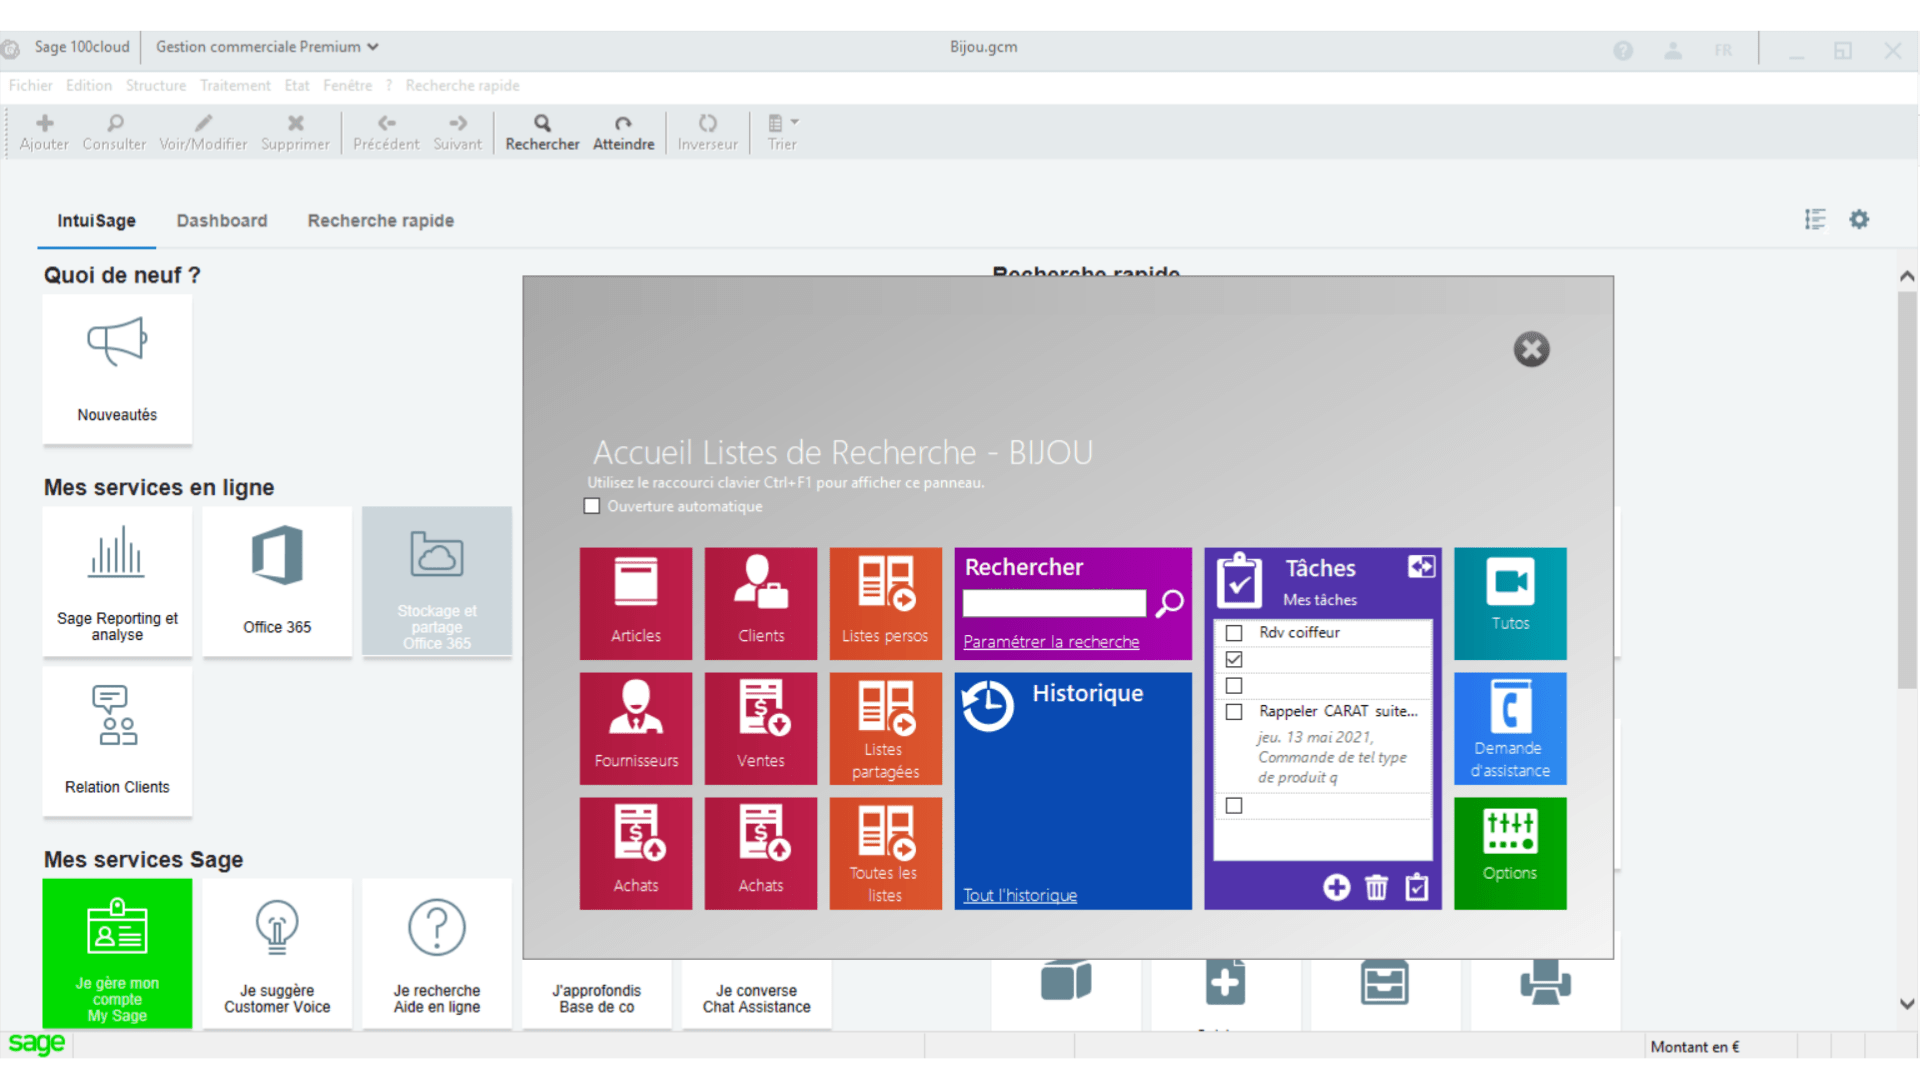Open the Traitement menu
The image size is (1920, 1080).
click(235, 86)
